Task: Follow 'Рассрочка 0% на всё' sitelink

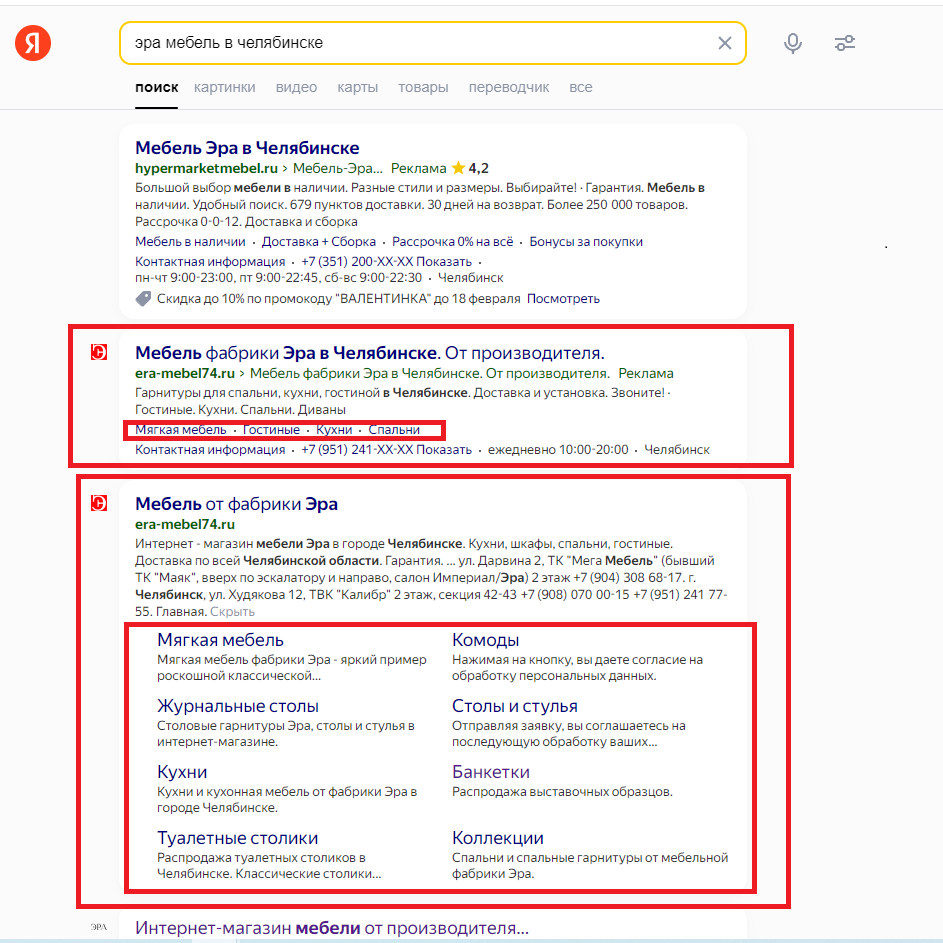Action: click(x=453, y=242)
